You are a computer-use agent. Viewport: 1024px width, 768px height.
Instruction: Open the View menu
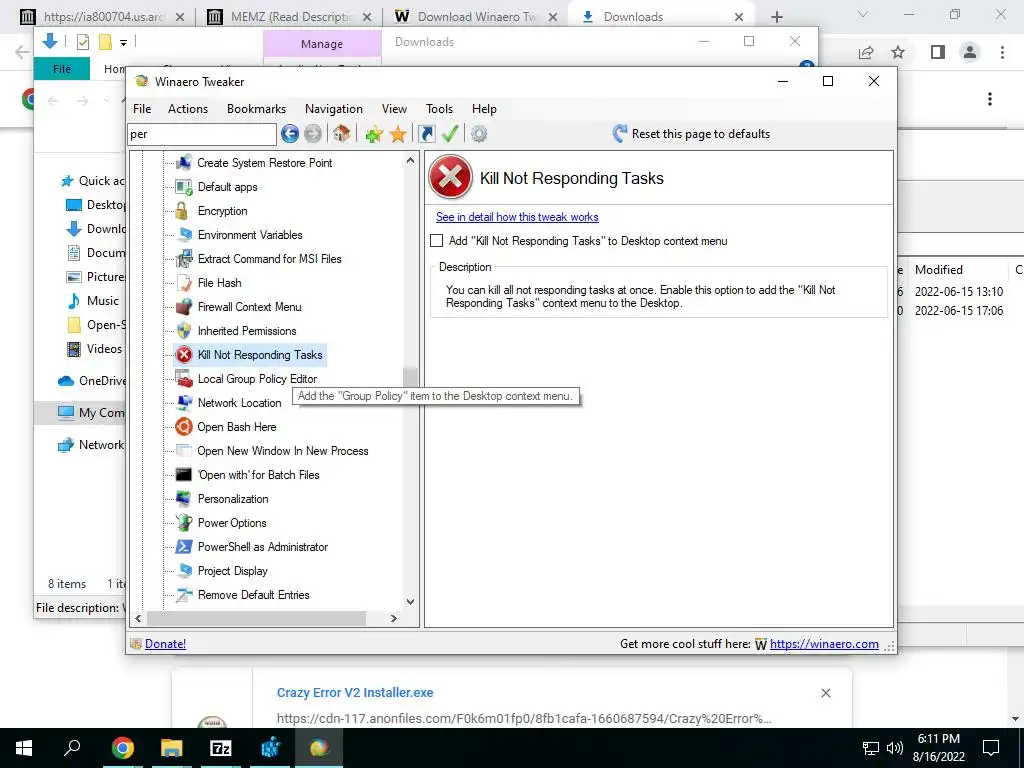coord(394,108)
